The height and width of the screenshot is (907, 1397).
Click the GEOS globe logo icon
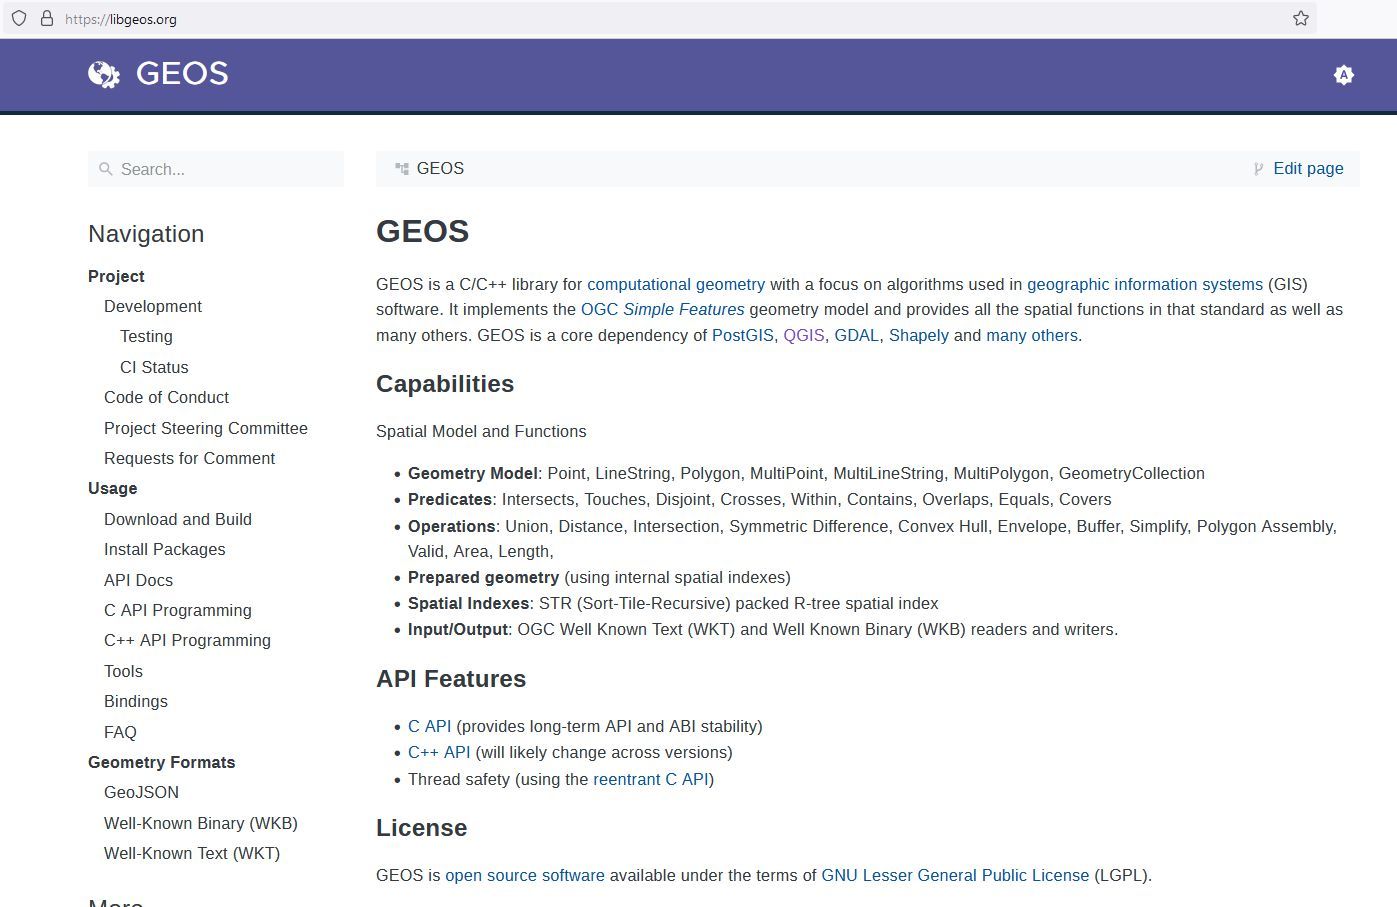103,74
